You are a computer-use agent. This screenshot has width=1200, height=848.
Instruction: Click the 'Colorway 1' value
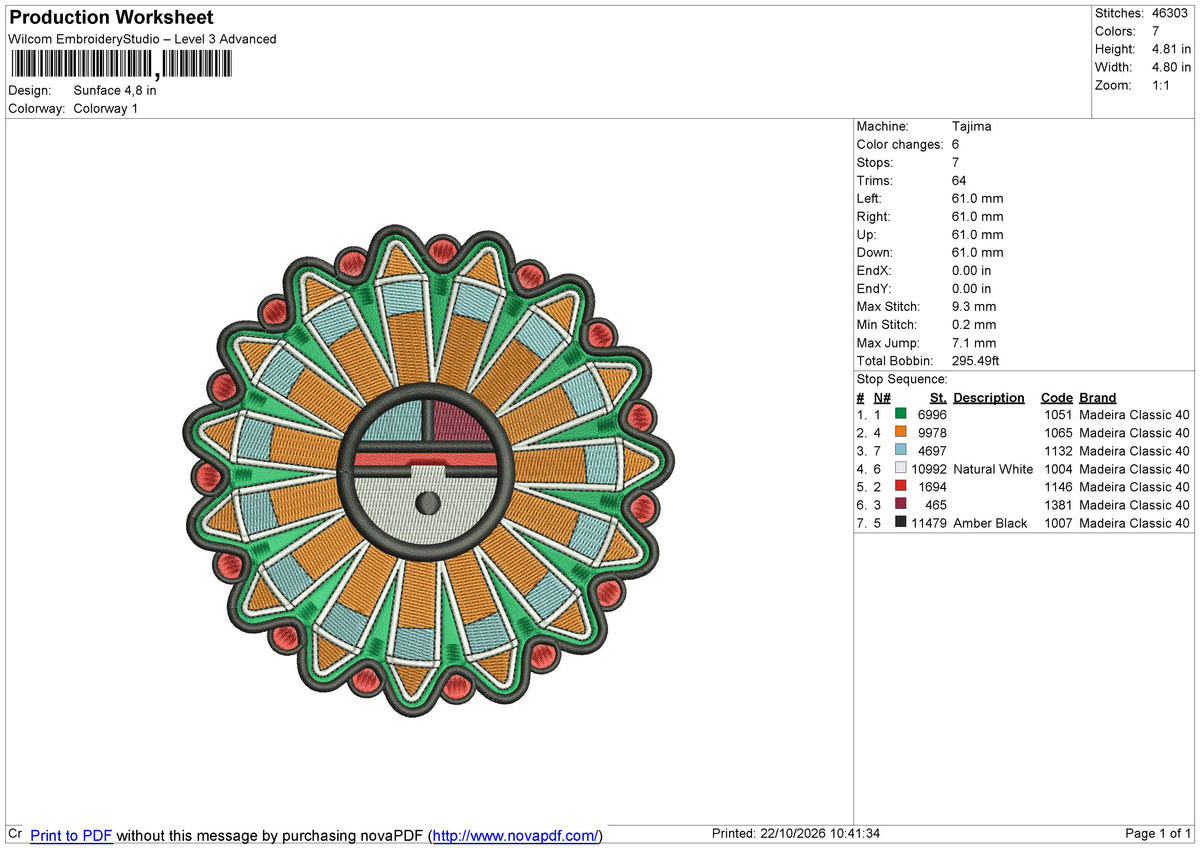[106, 108]
